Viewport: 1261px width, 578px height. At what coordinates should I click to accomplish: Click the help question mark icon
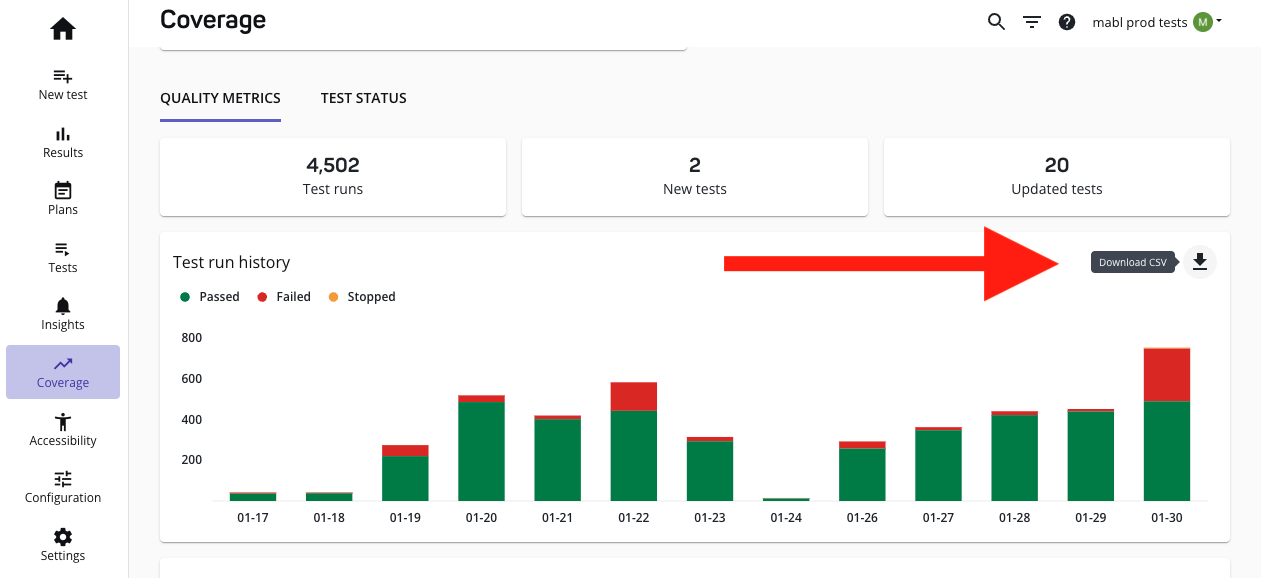(x=1067, y=22)
